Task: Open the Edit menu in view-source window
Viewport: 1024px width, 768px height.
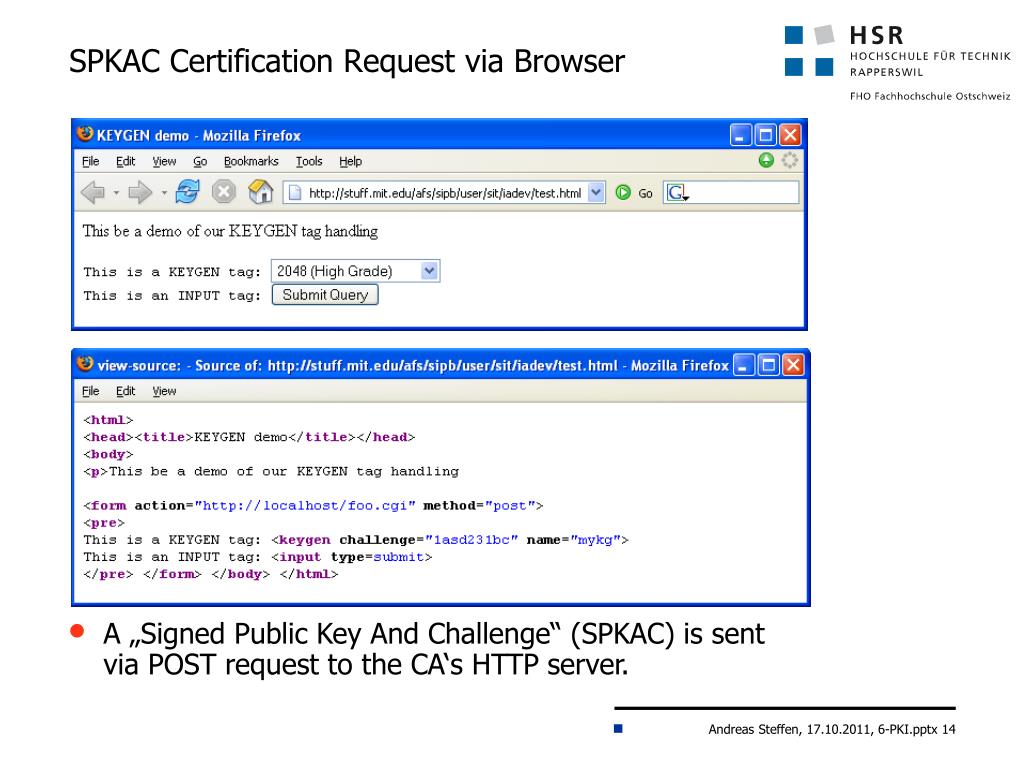Action: coord(125,391)
